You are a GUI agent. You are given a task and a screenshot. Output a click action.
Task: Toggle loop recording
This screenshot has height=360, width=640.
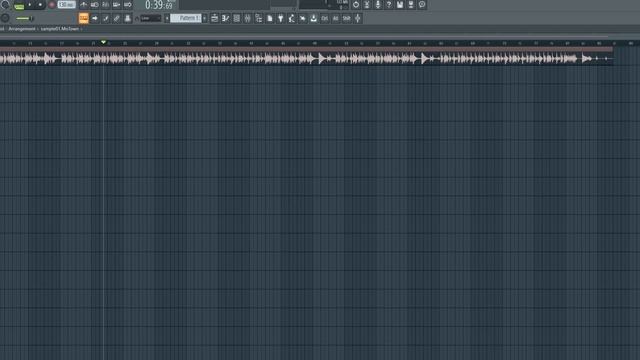pos(128,5)
